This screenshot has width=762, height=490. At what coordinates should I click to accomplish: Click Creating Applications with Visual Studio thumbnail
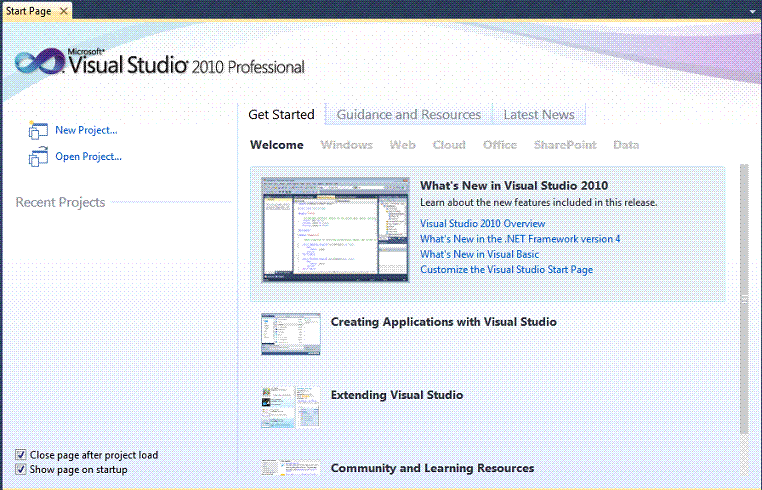click(291, 334)
